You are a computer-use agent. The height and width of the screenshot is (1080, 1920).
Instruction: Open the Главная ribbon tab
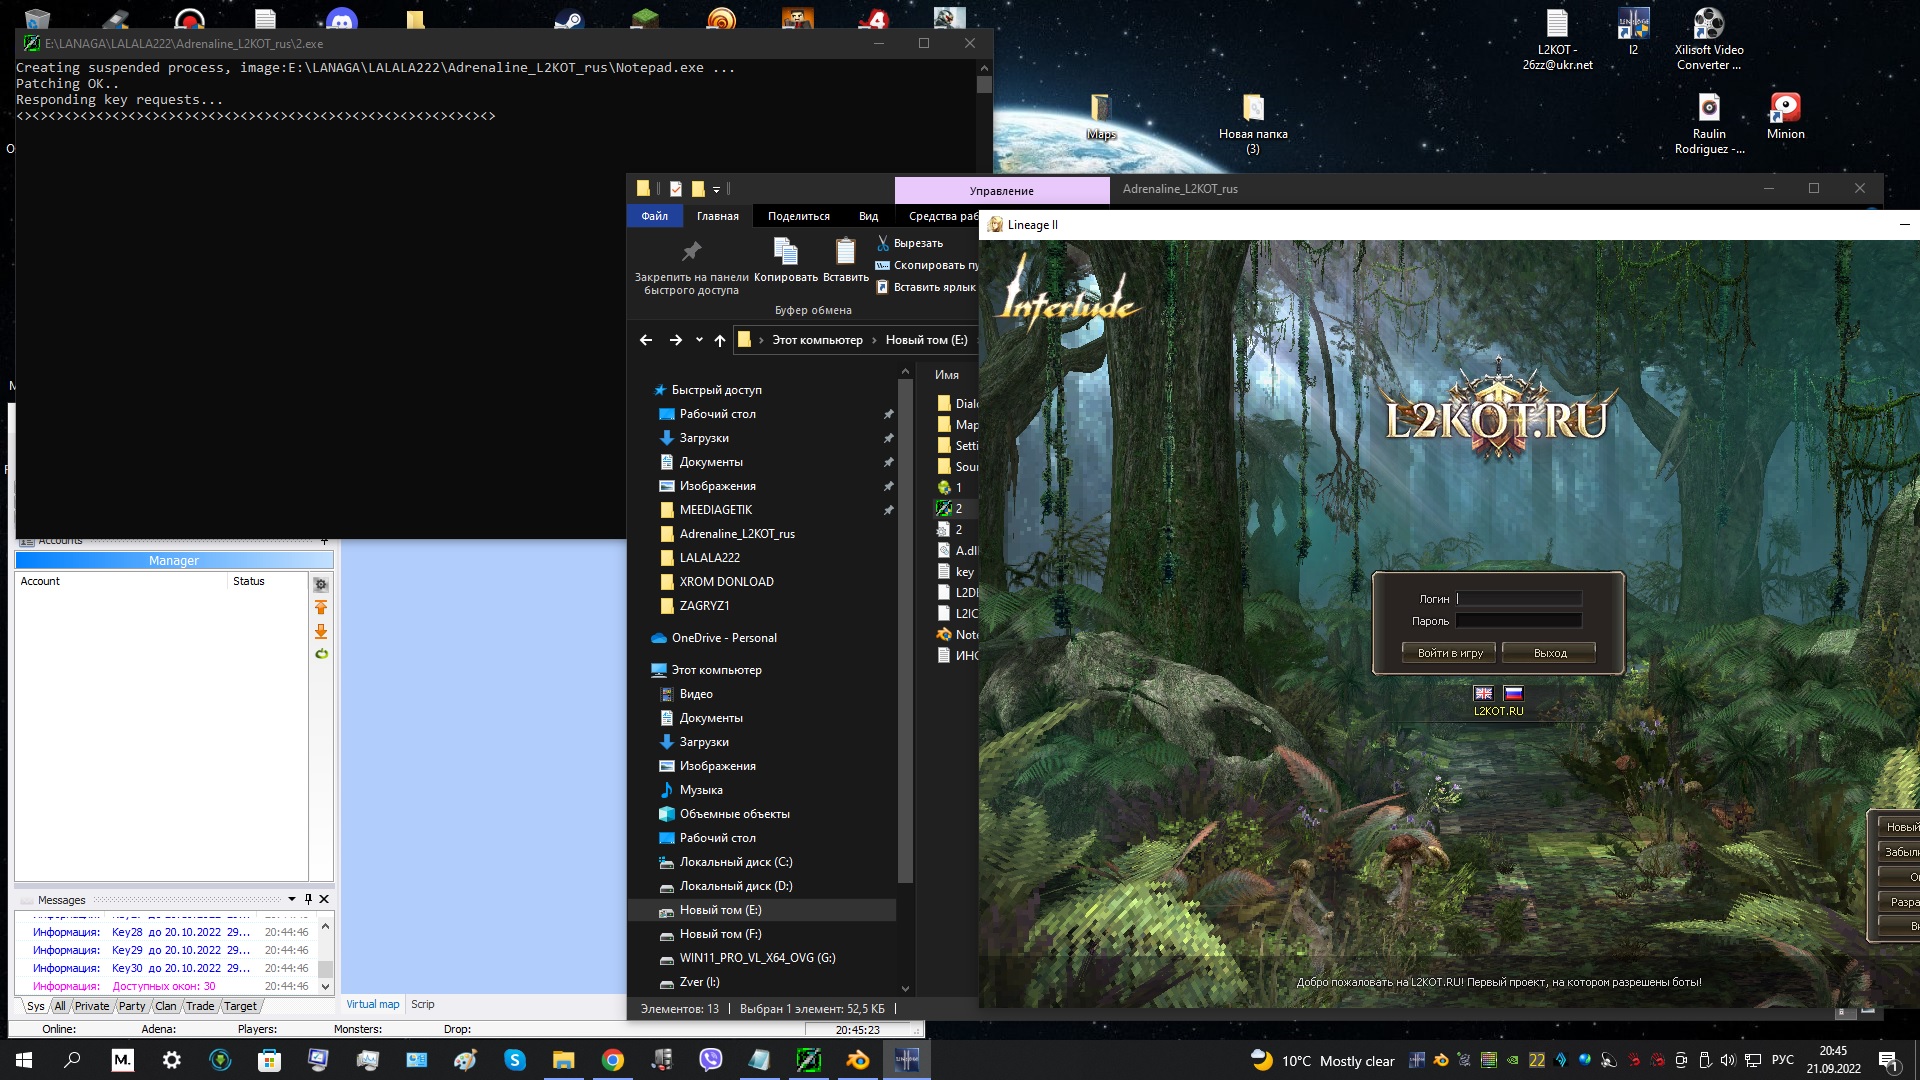(x=718, y=216)
